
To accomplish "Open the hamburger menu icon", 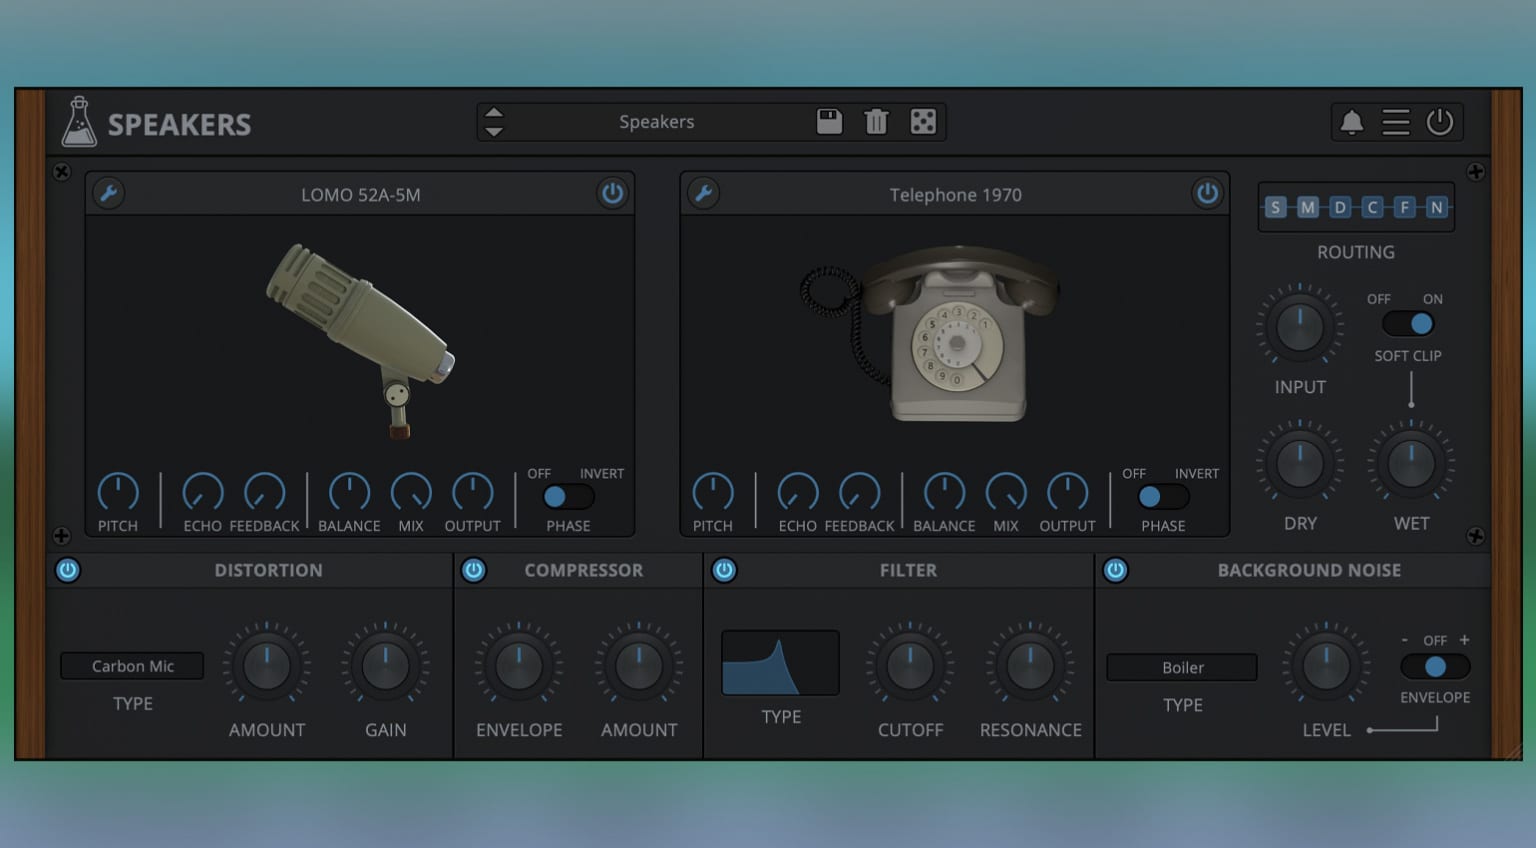I will tap(1396, 122).
